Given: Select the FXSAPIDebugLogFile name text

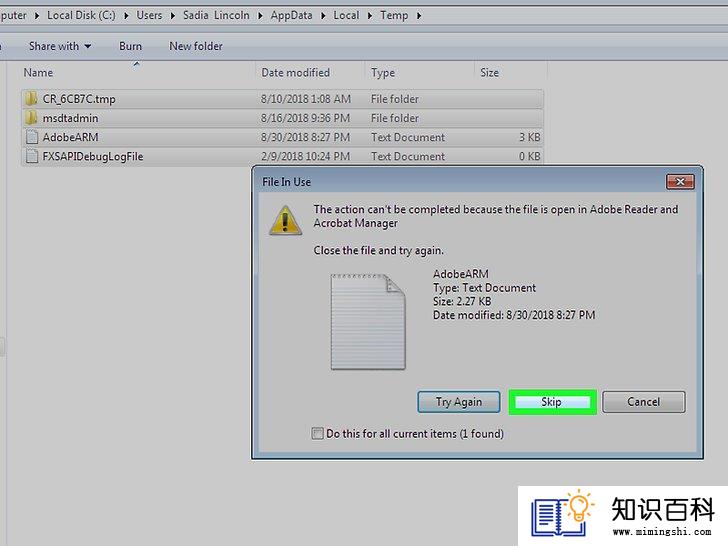Looking at the screenshot, I should 93,156.
